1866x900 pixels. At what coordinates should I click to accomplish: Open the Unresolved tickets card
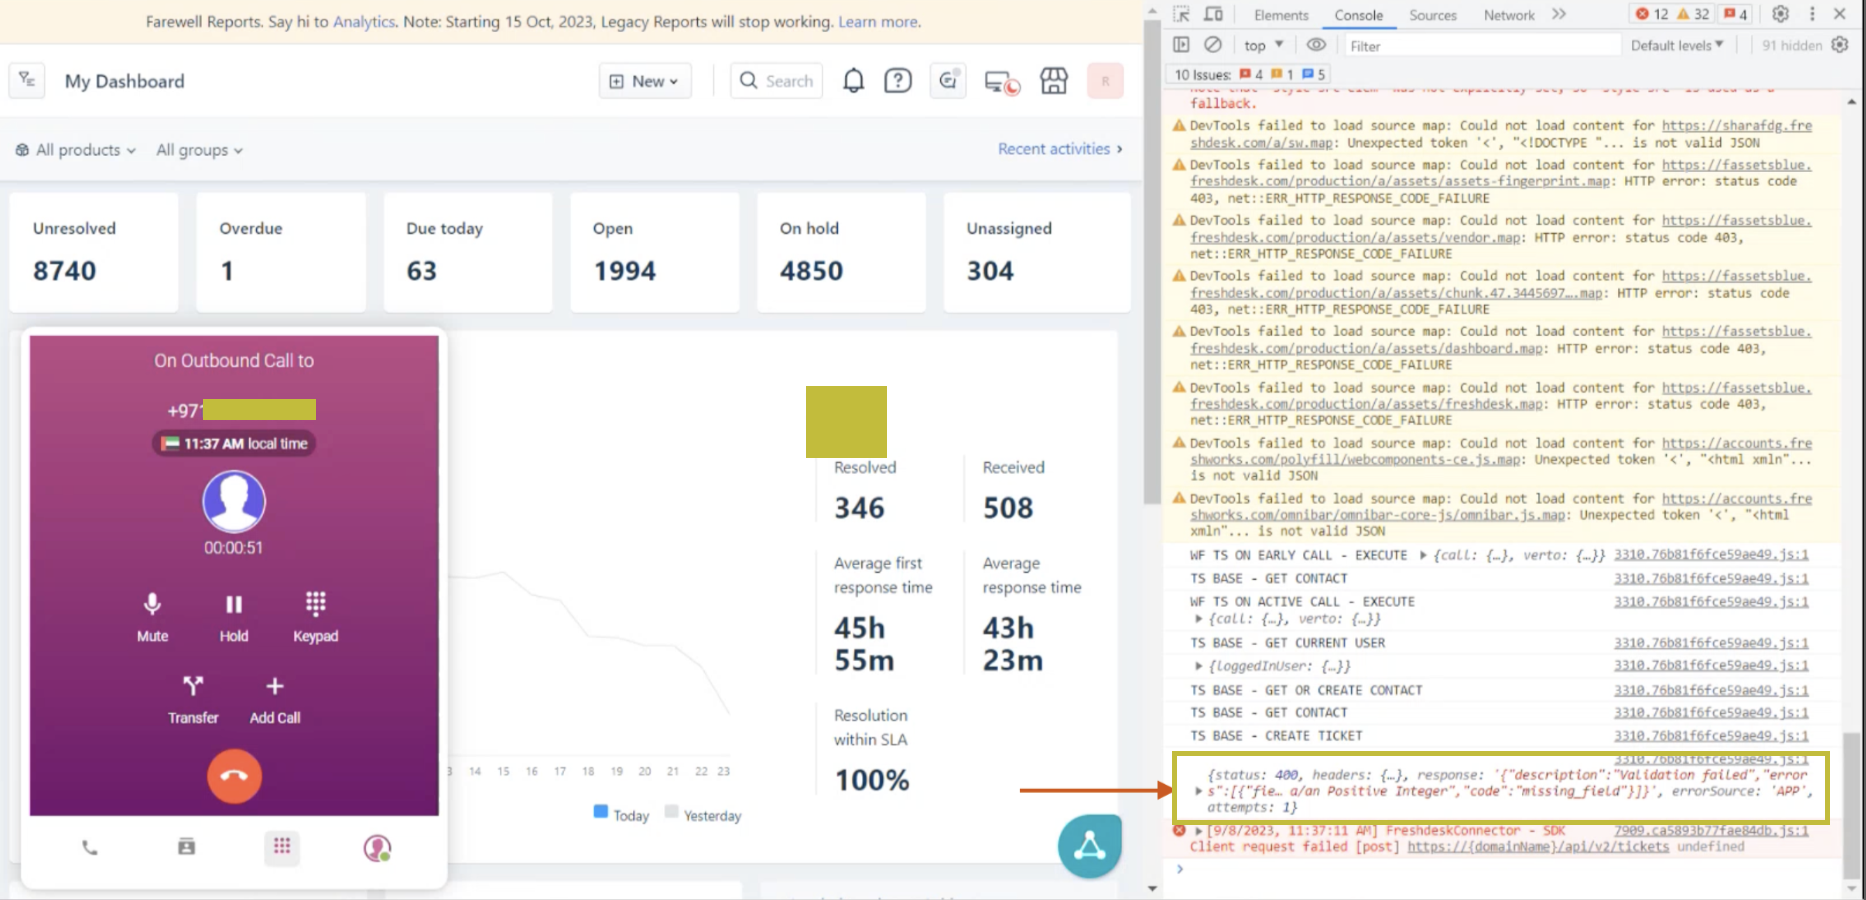tap(94, 252)
